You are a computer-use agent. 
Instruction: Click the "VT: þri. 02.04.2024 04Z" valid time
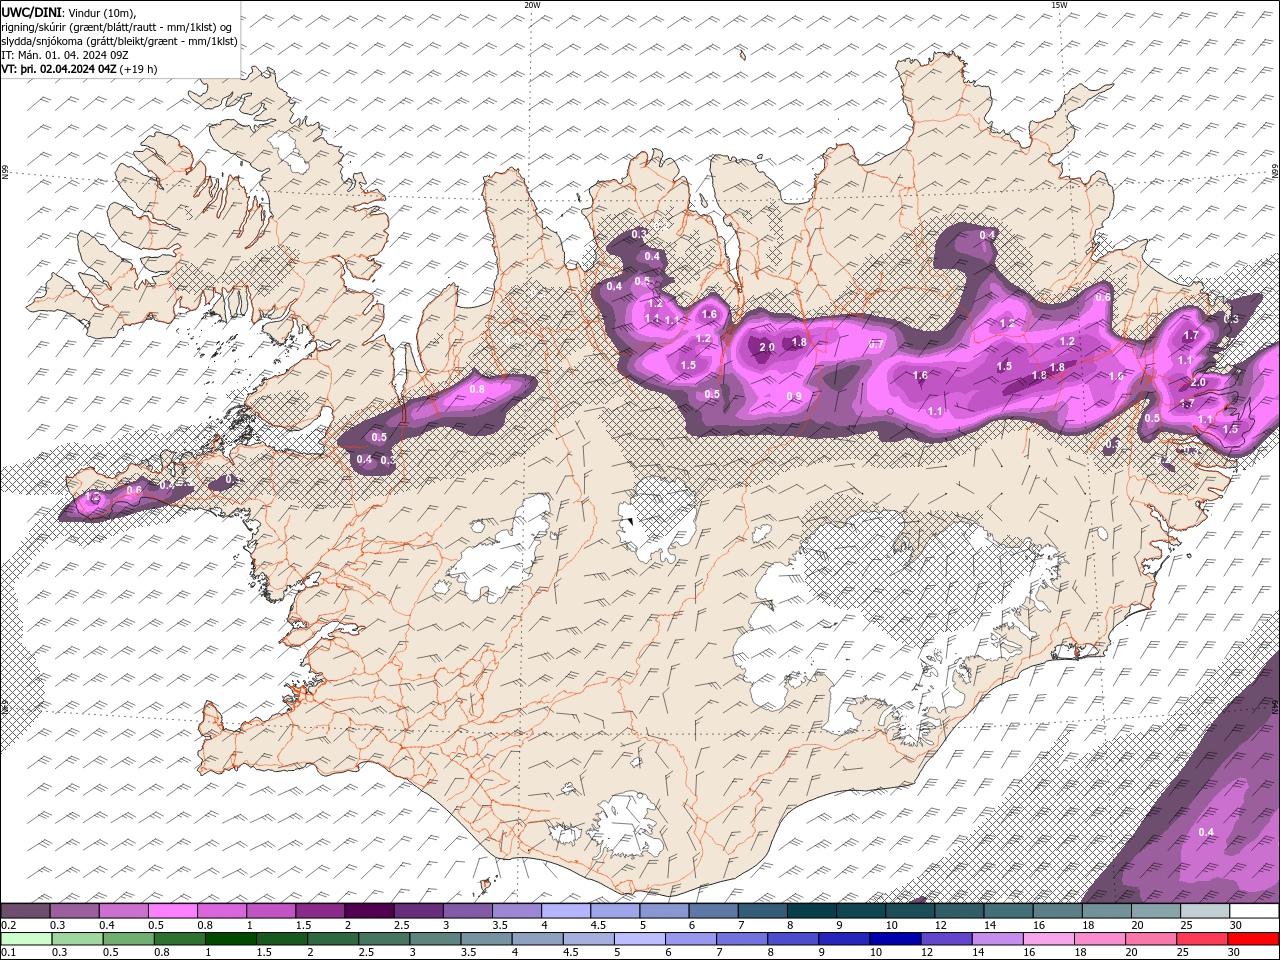59,69
